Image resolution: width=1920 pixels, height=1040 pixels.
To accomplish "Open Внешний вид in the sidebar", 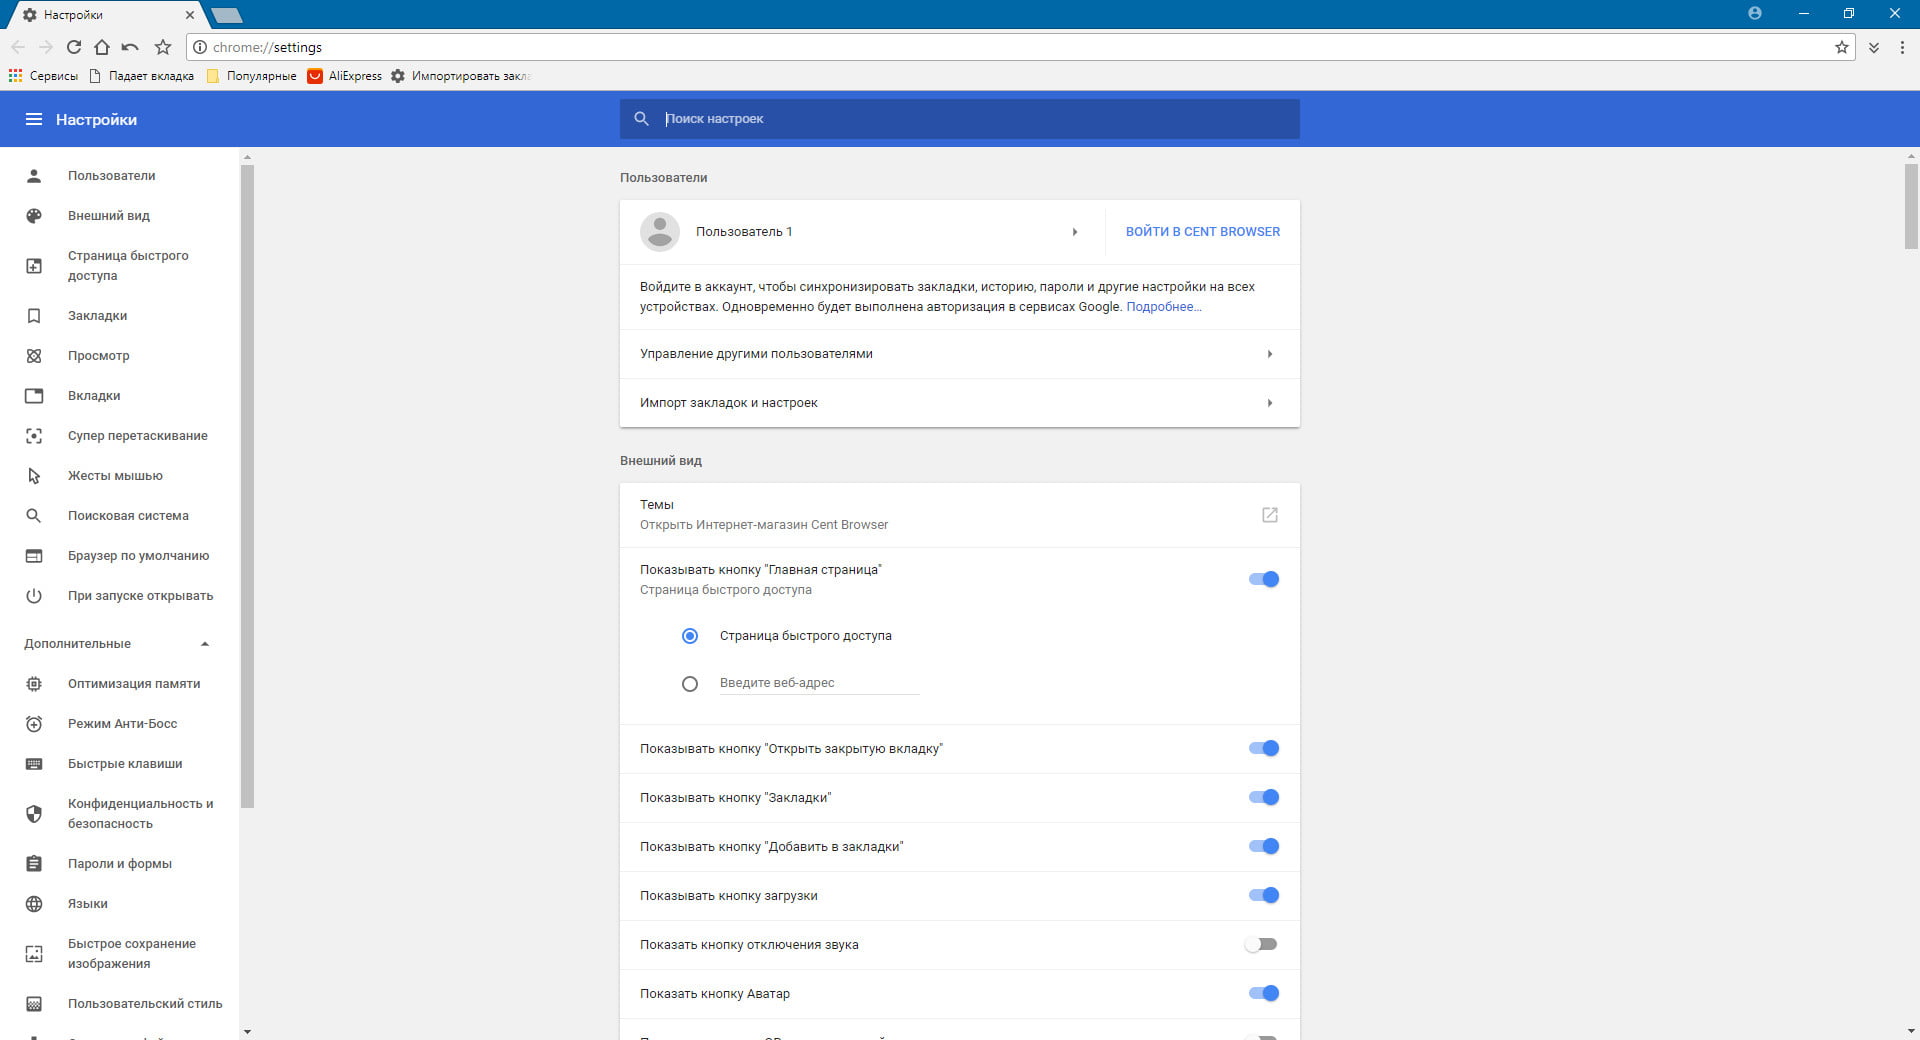I will click(109, 215).
